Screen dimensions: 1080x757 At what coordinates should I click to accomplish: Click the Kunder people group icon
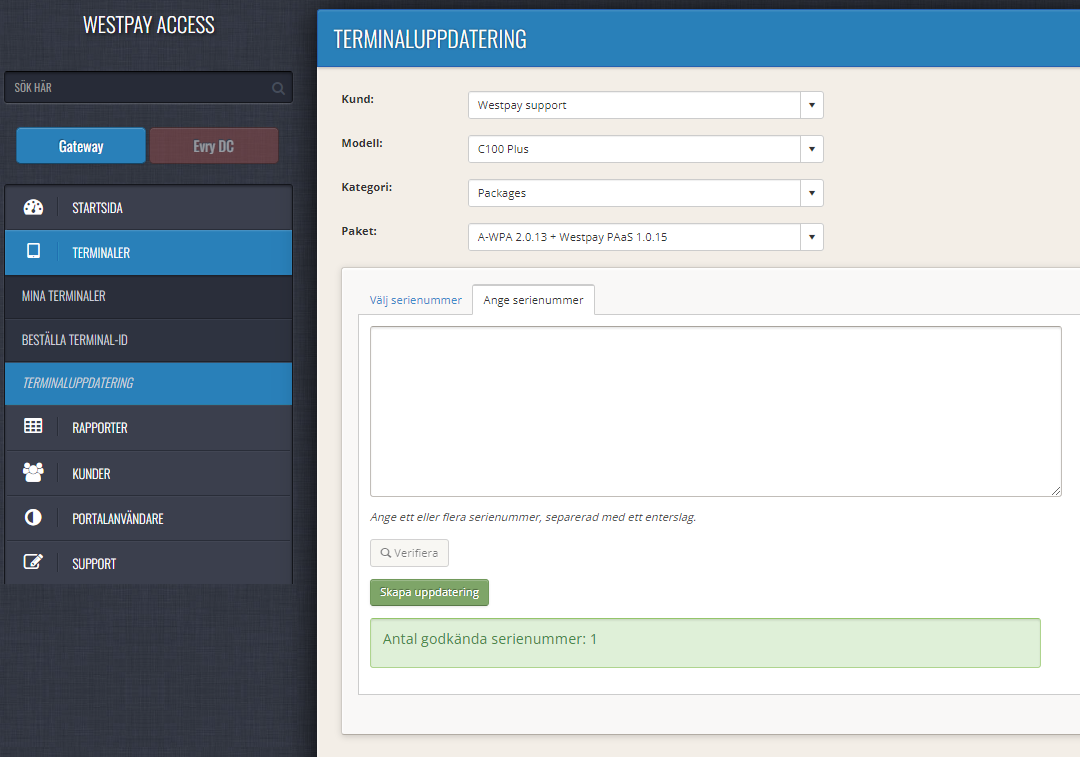tap(33, 472)
